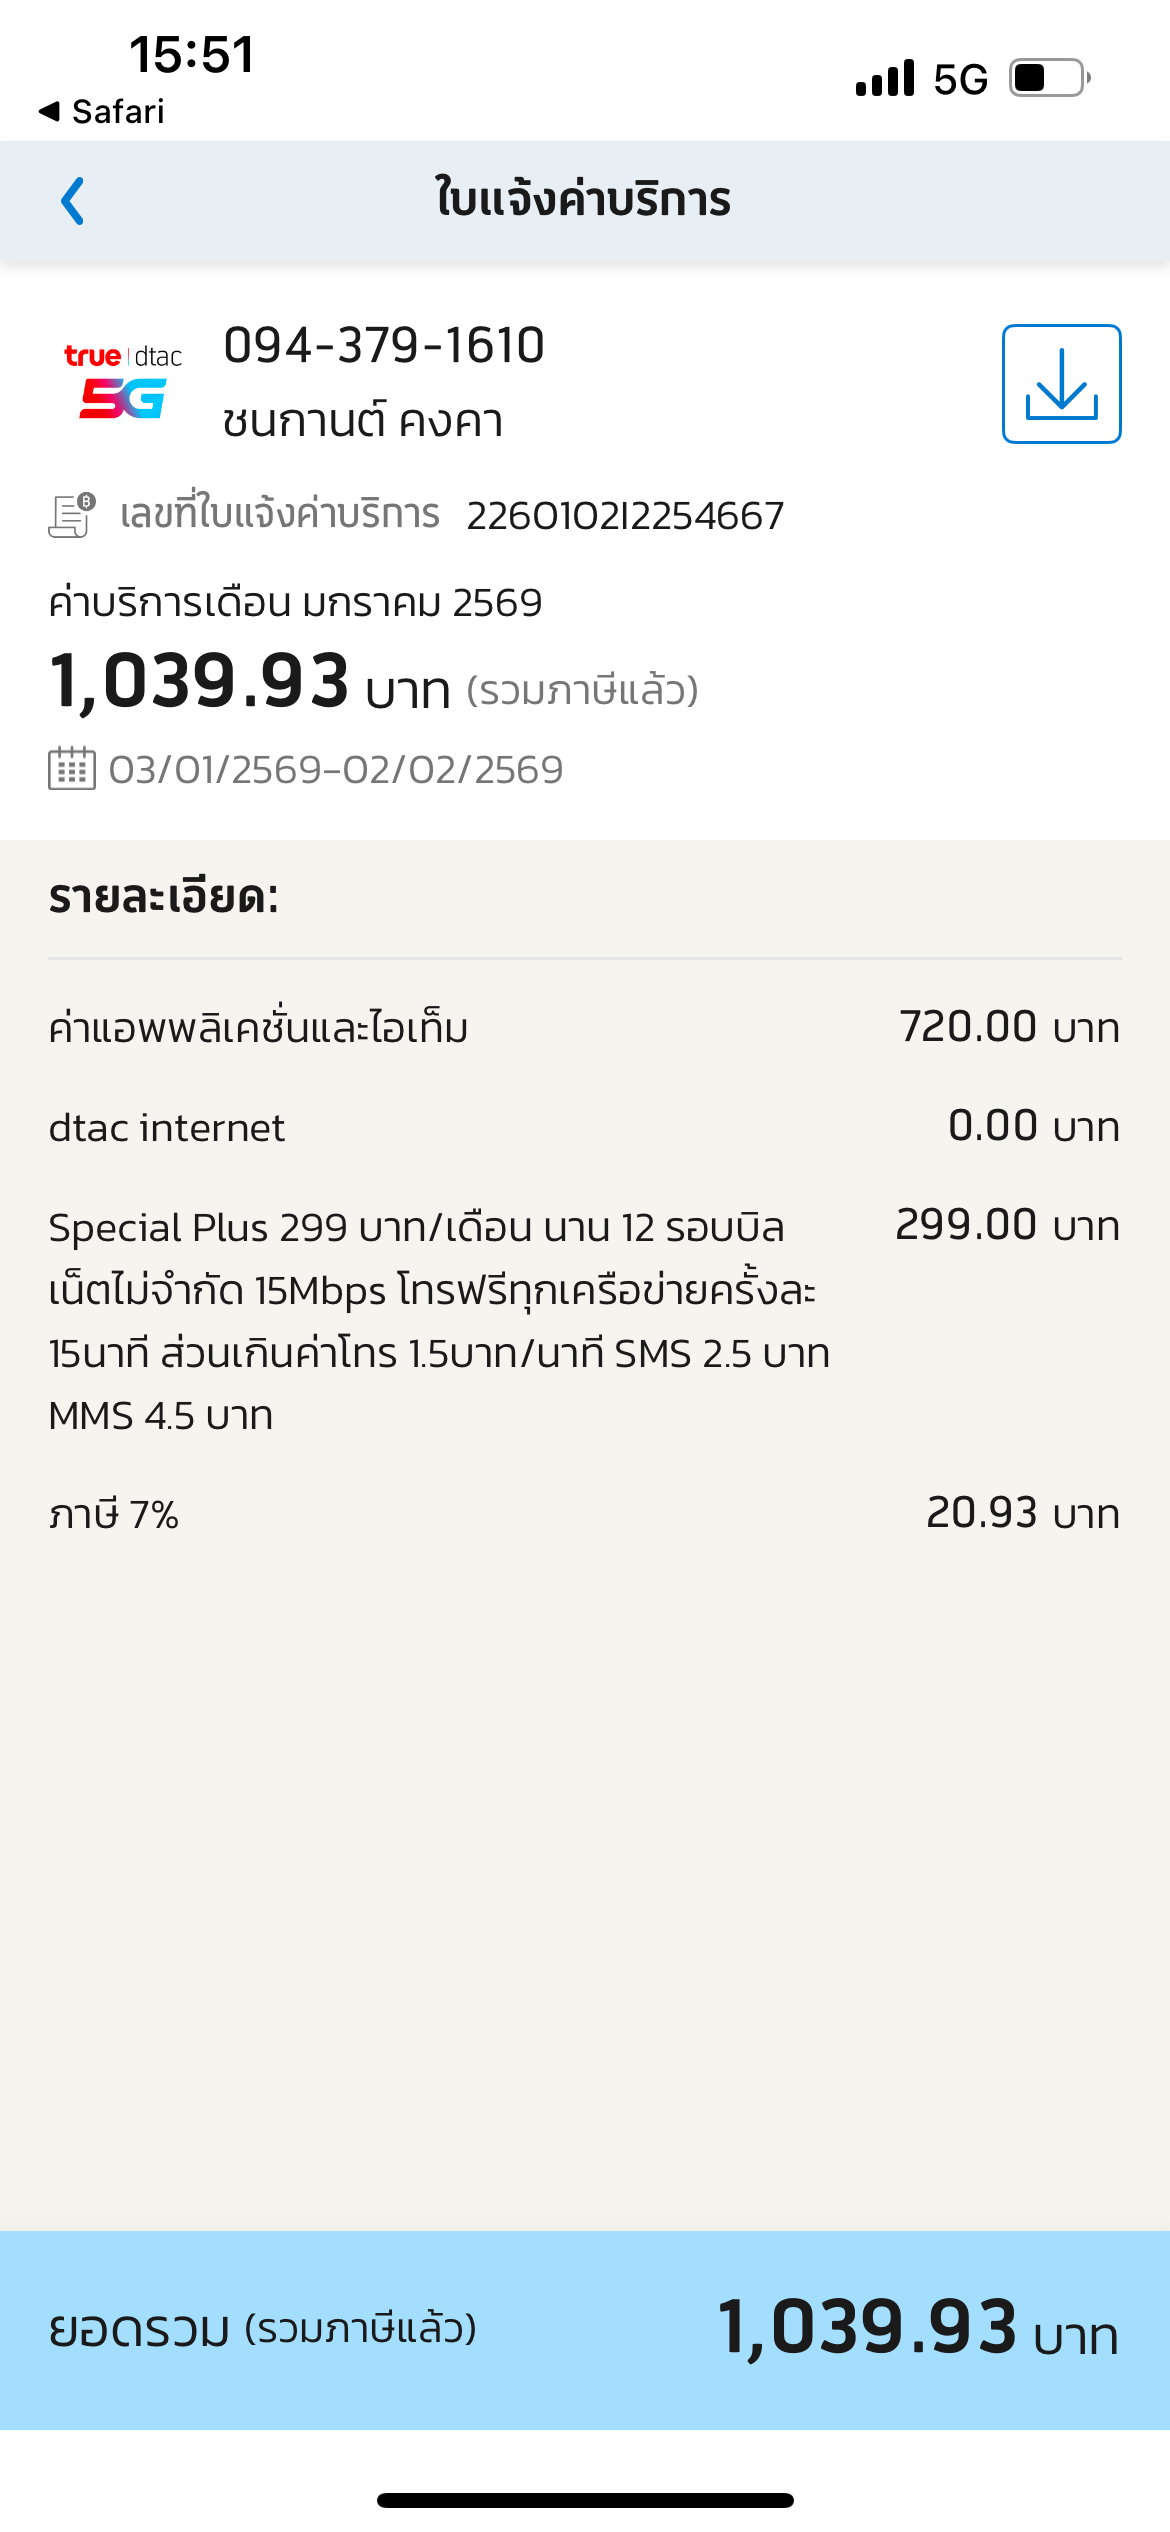This screenshot has height=2532, width=1170.
Task: Return to Safari via the back link
Action: pyautogui.click(x=102, y=112)
